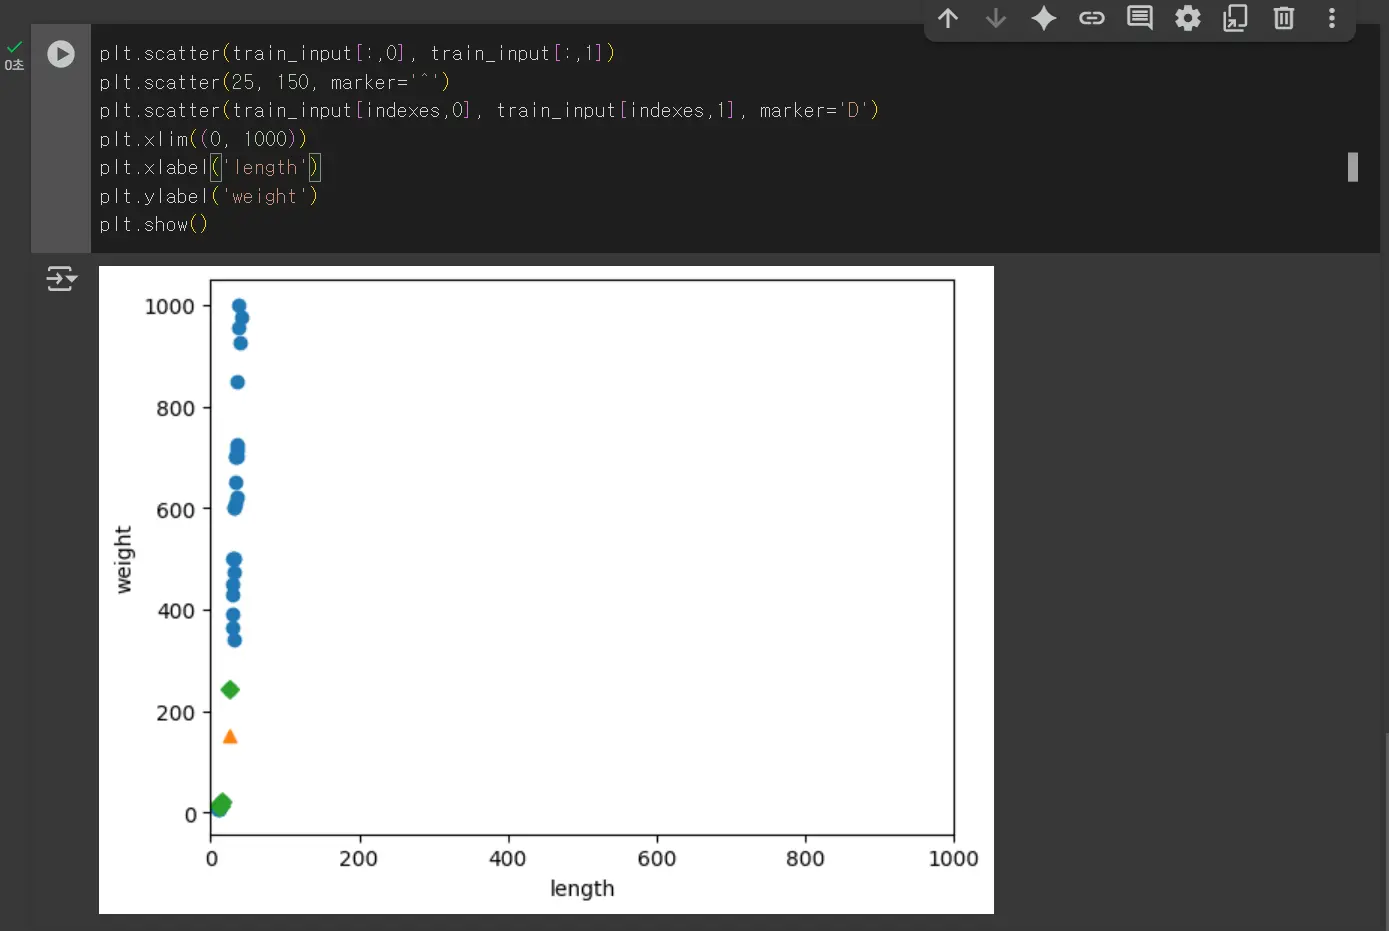Viewport: 1389px width, 931px height.
Task: Click the orange triangle marker in plot
Action: pyautogui.click(x=230, y=737)
